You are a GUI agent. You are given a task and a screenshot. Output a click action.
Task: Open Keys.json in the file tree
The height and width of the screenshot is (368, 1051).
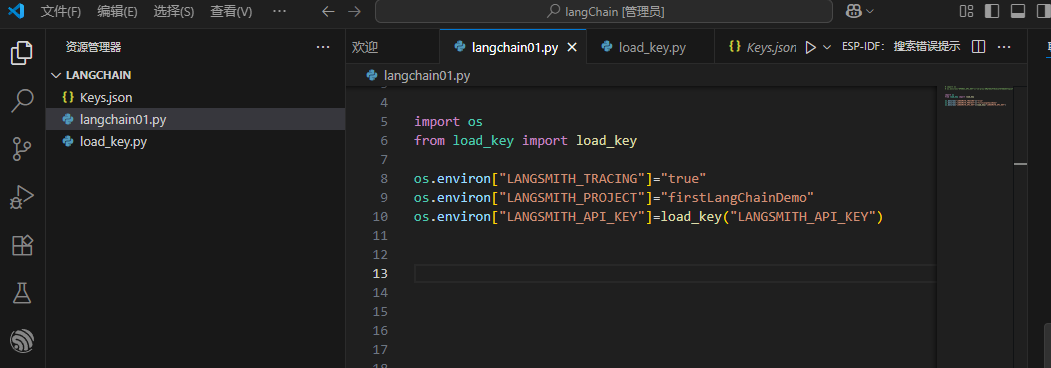tap(196, 97)
